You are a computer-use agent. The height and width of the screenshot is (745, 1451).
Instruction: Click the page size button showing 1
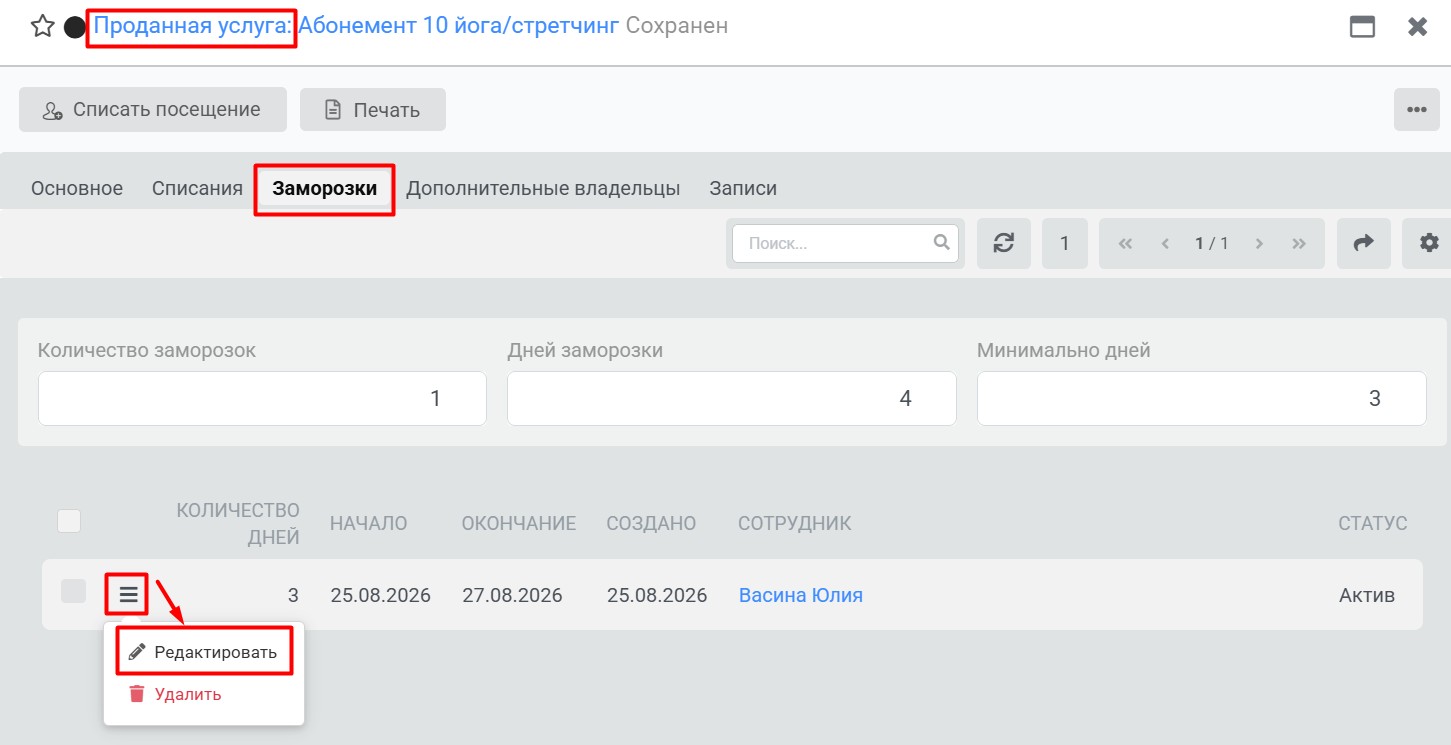pyautogui.click(x=1065, y=243)
